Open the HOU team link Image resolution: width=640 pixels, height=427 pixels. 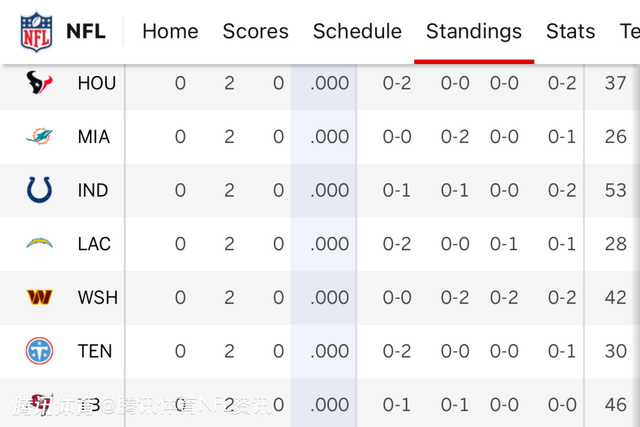point(97,83)
